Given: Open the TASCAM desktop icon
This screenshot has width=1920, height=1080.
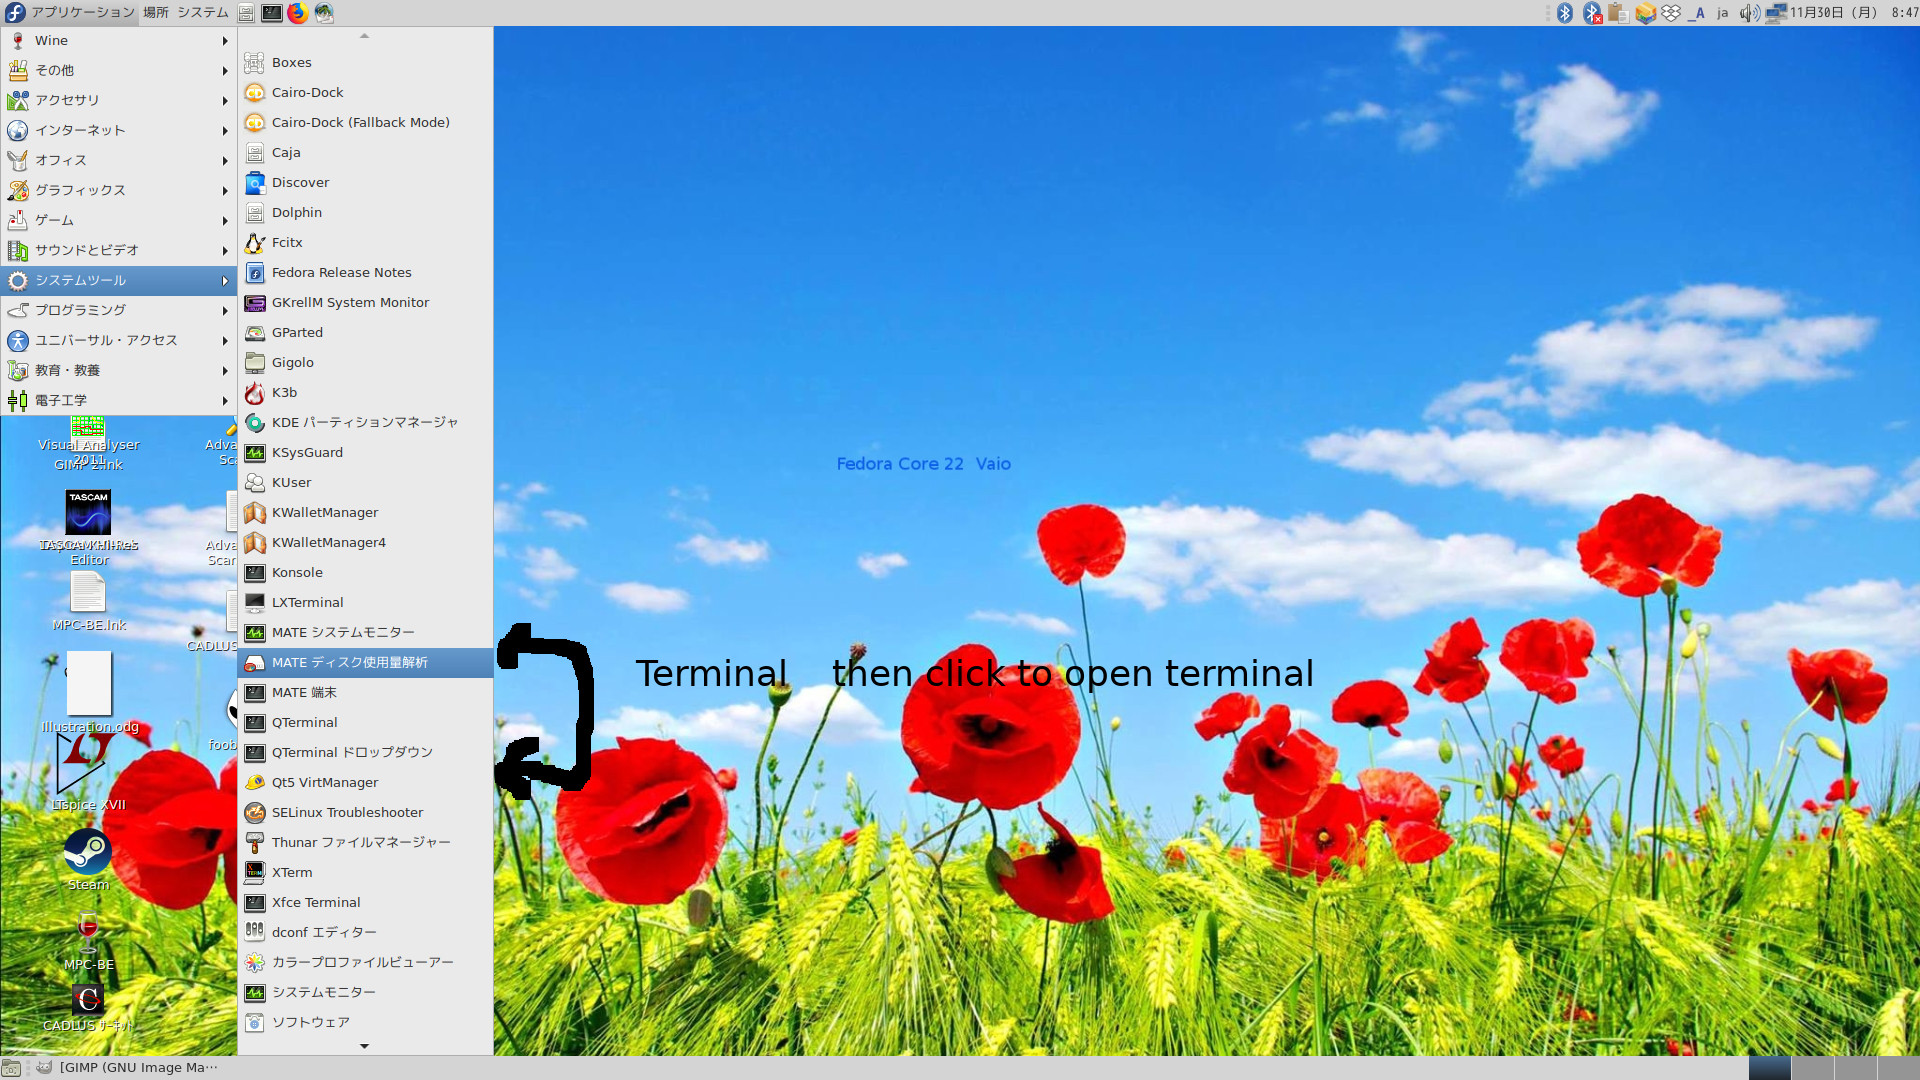Looking at the screenshot, I should pyautogui.click(x=88, y=513).
